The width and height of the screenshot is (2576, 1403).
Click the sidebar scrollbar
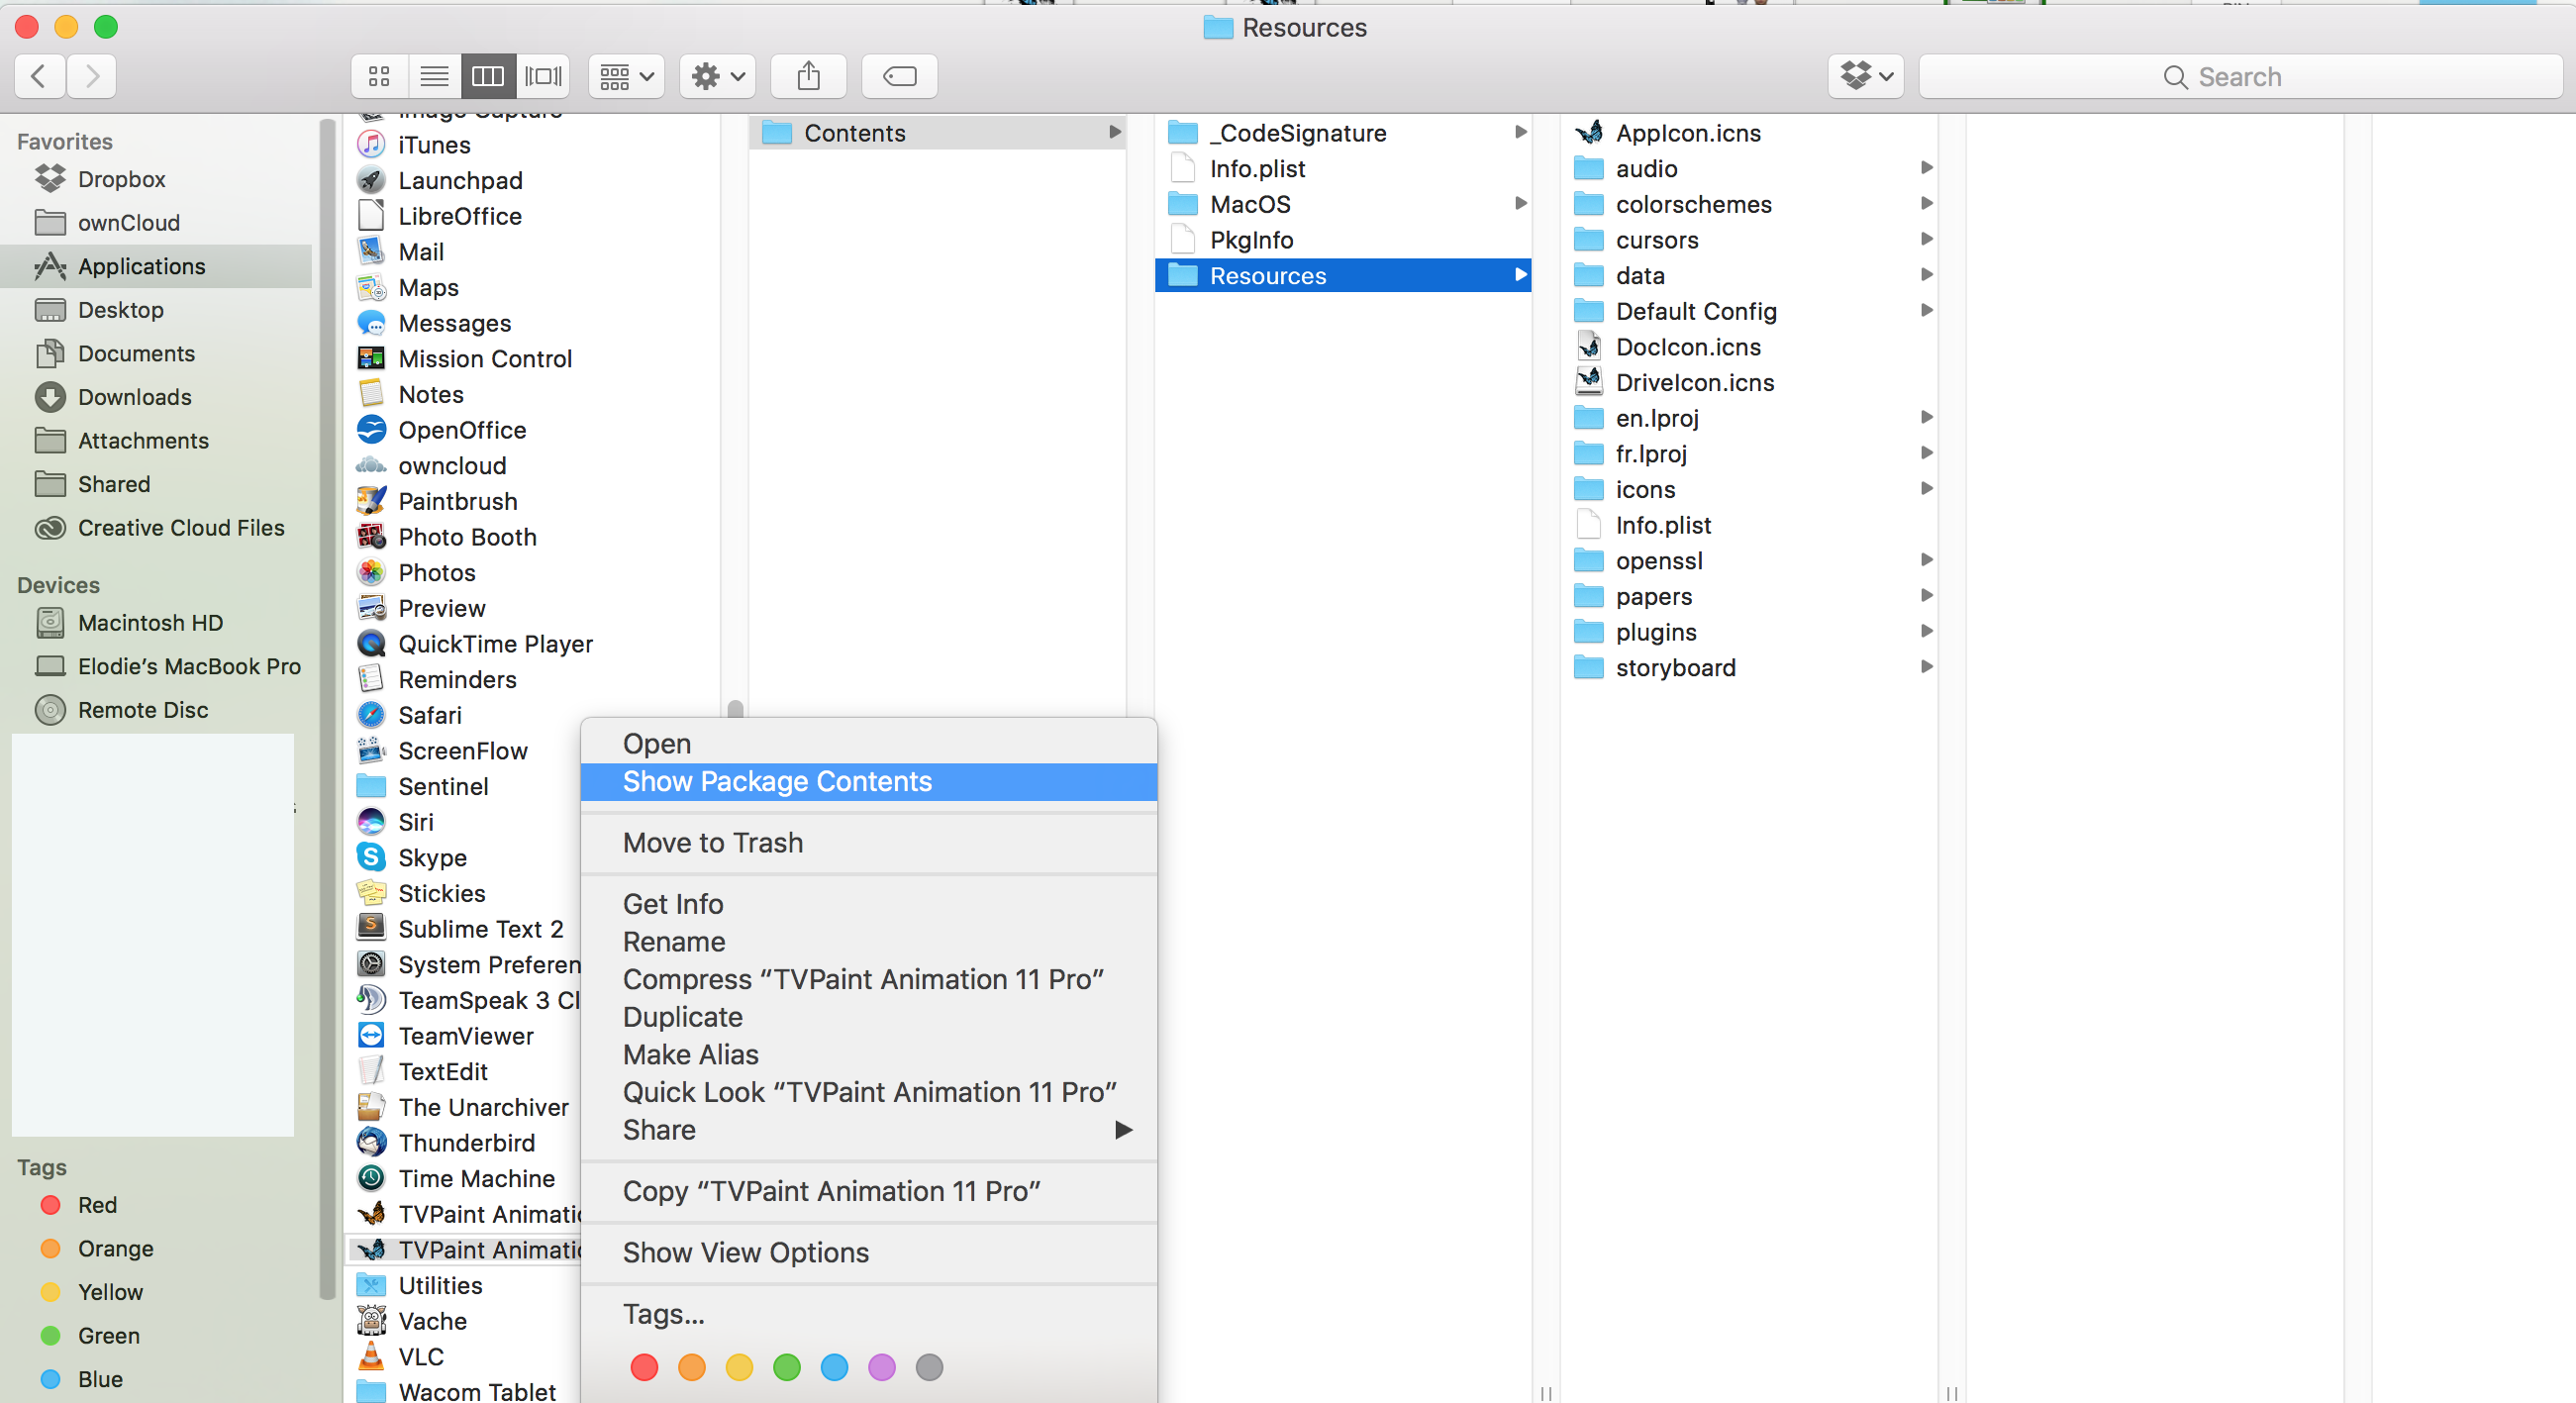326,709
